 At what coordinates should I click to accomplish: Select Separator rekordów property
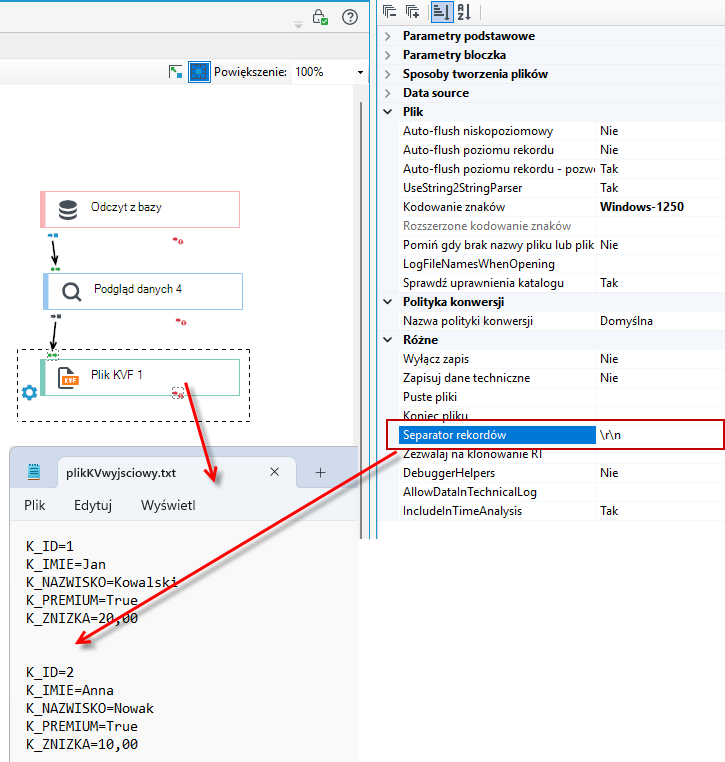497,435
